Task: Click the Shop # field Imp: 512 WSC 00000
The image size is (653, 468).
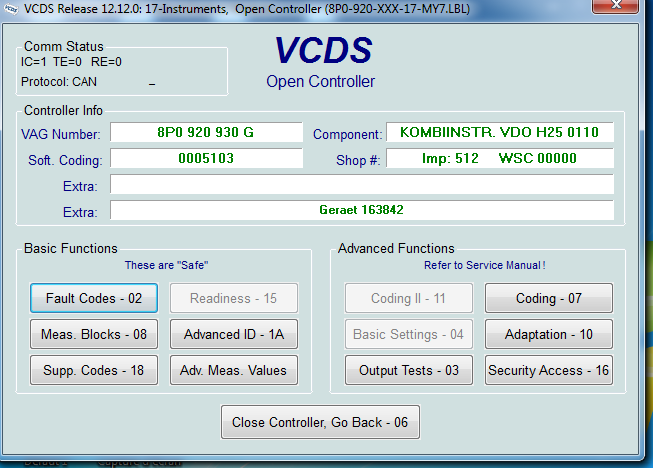Action: coord(500,158)
